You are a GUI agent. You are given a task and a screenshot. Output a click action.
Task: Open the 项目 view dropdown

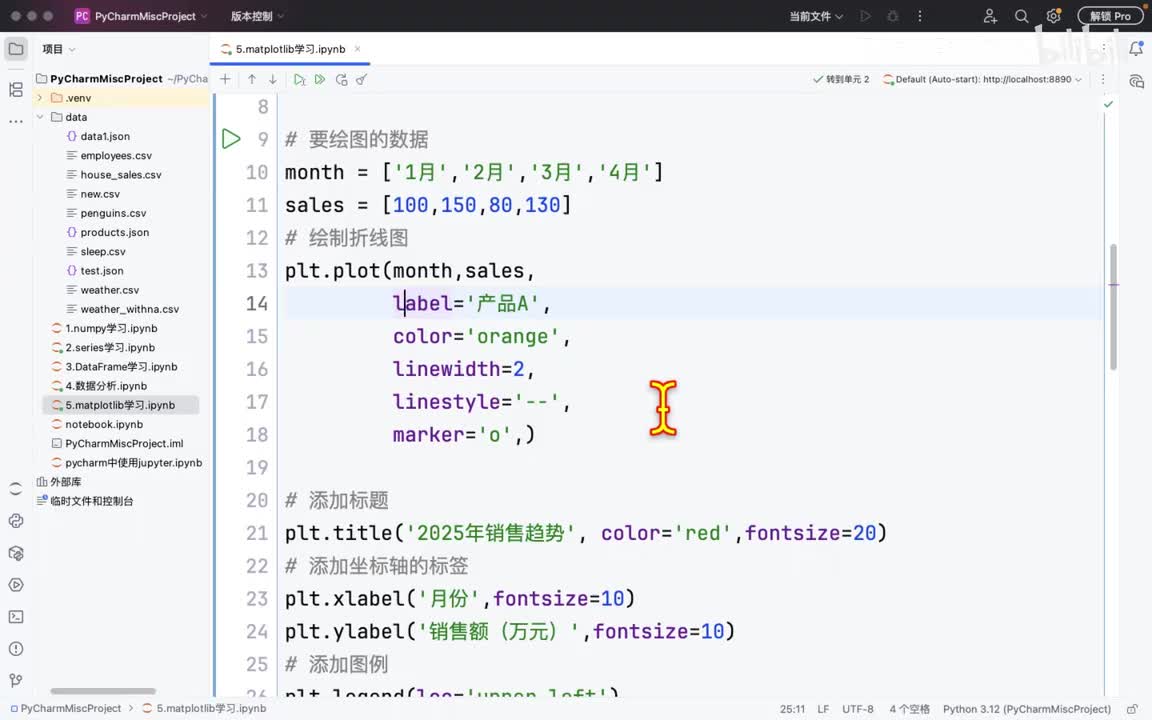point(59,49)
